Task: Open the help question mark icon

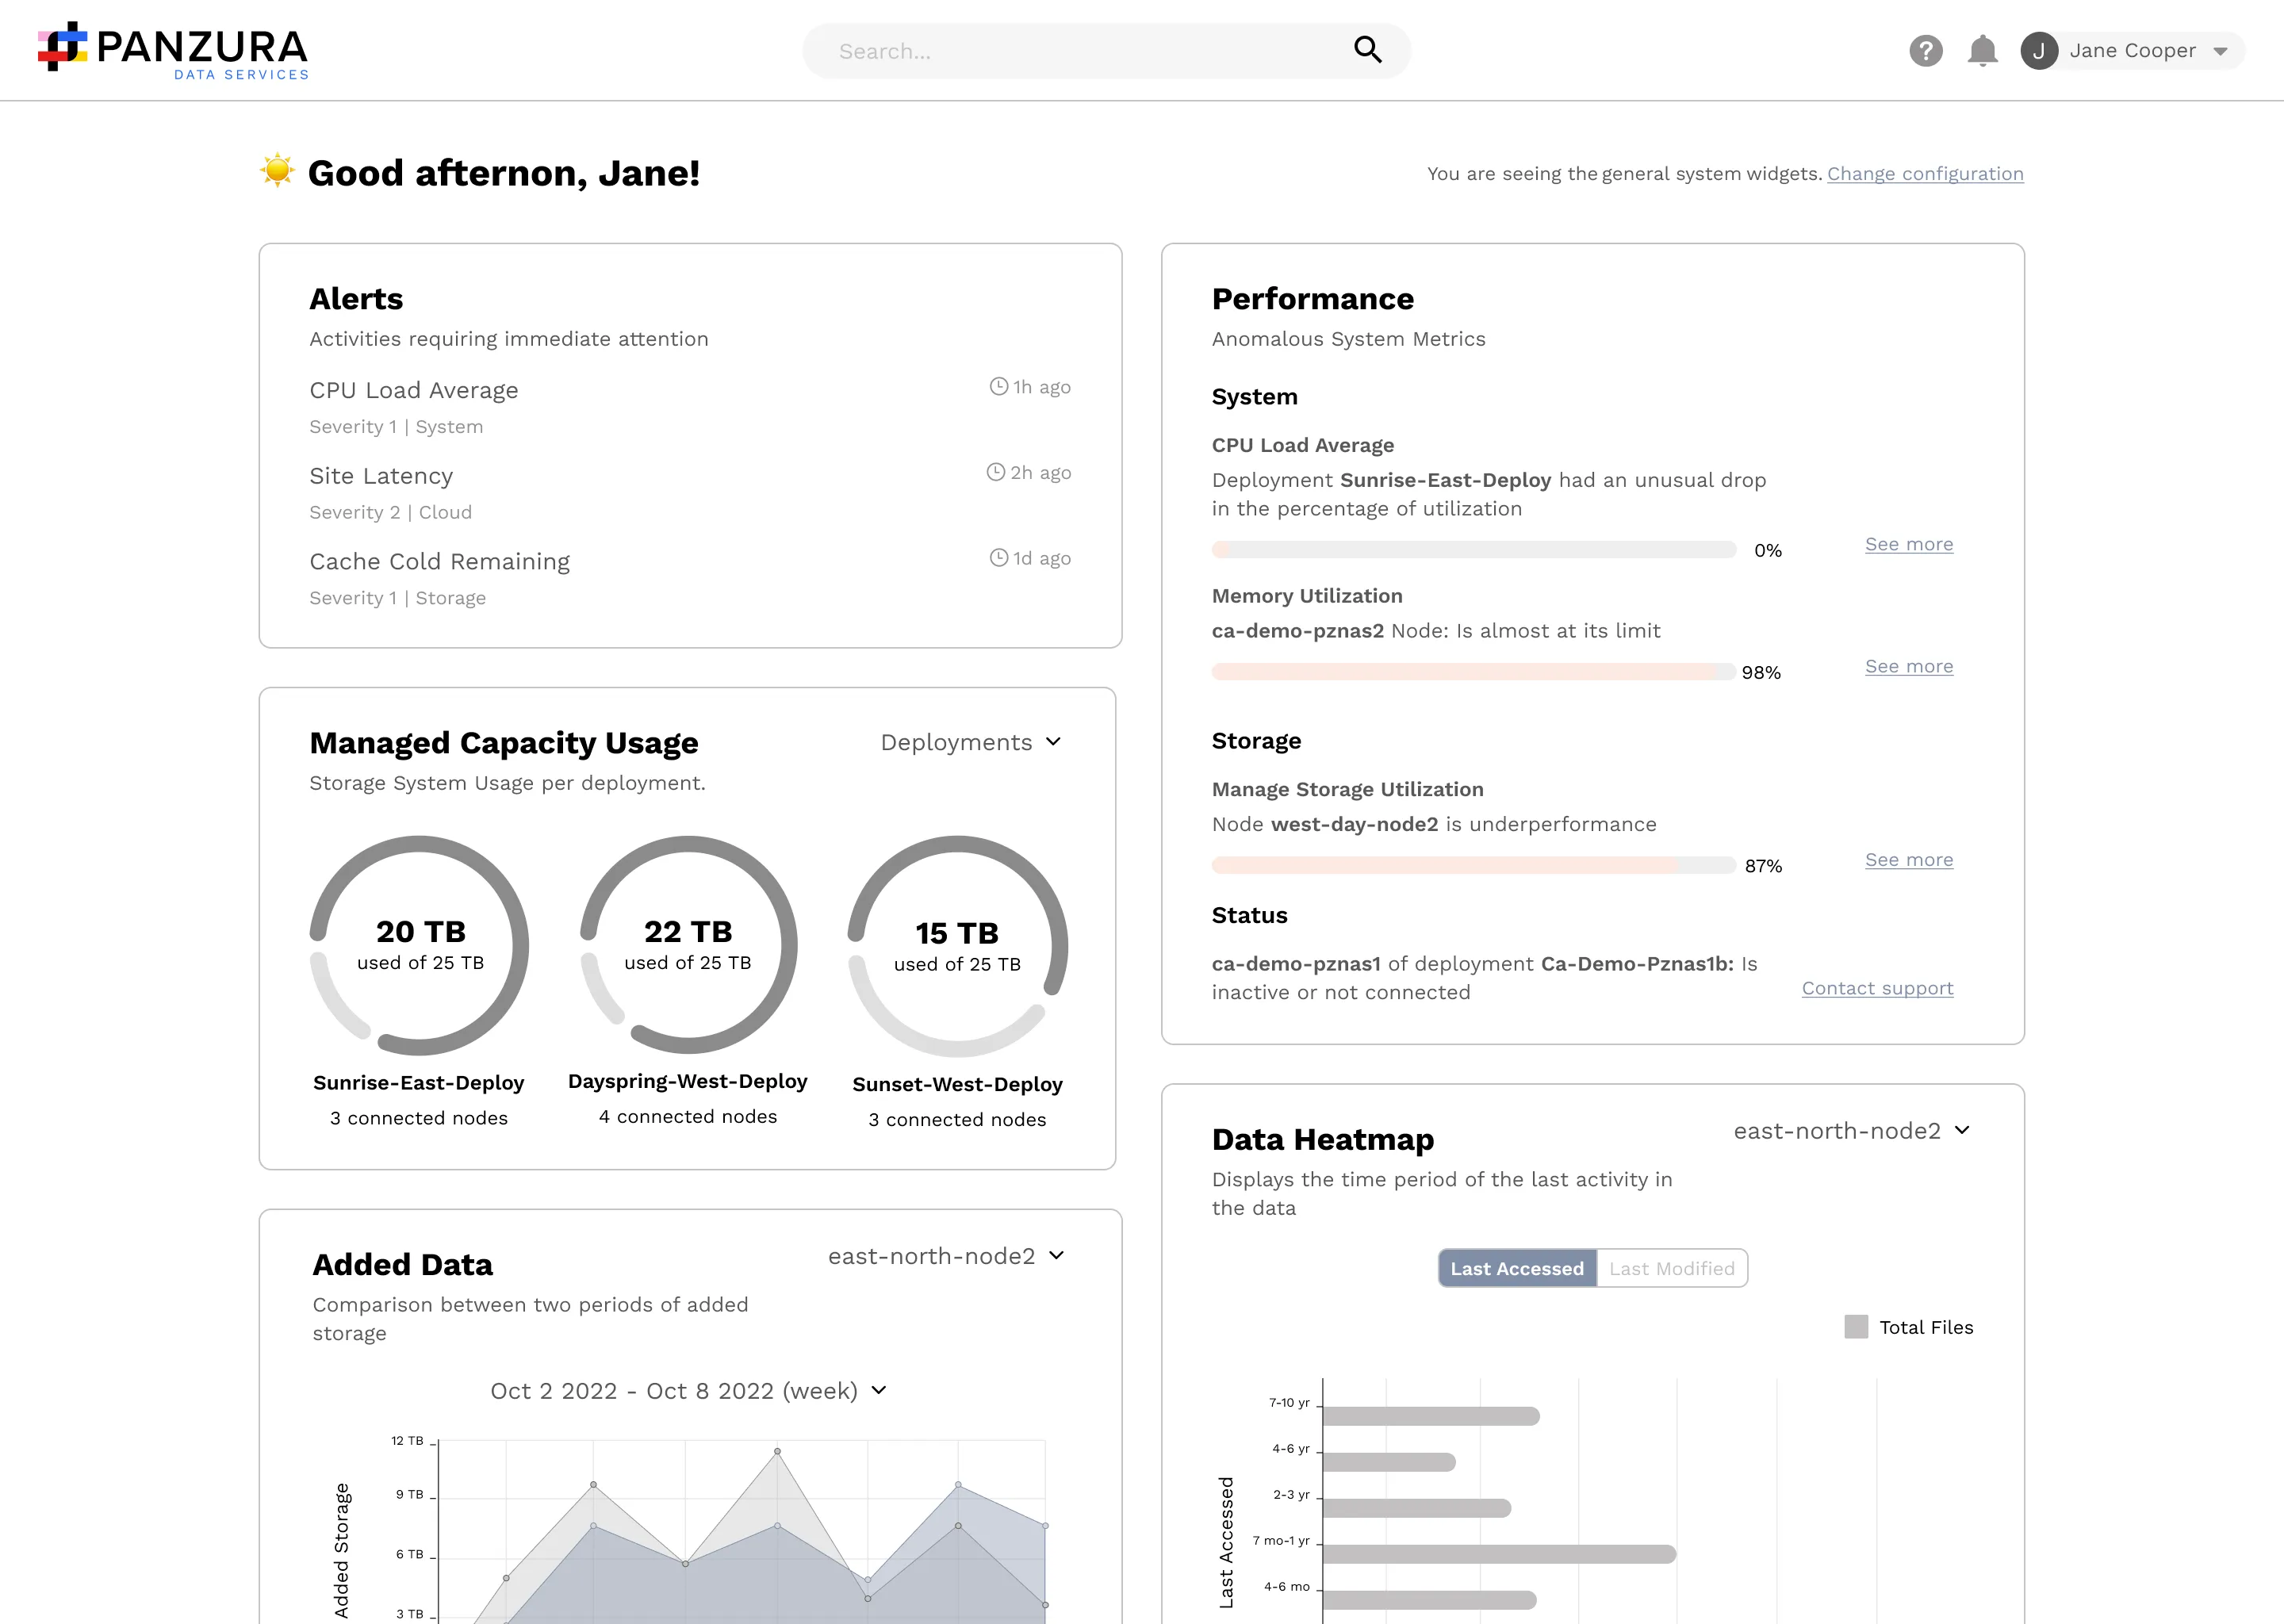Action: pos(1925,50)
